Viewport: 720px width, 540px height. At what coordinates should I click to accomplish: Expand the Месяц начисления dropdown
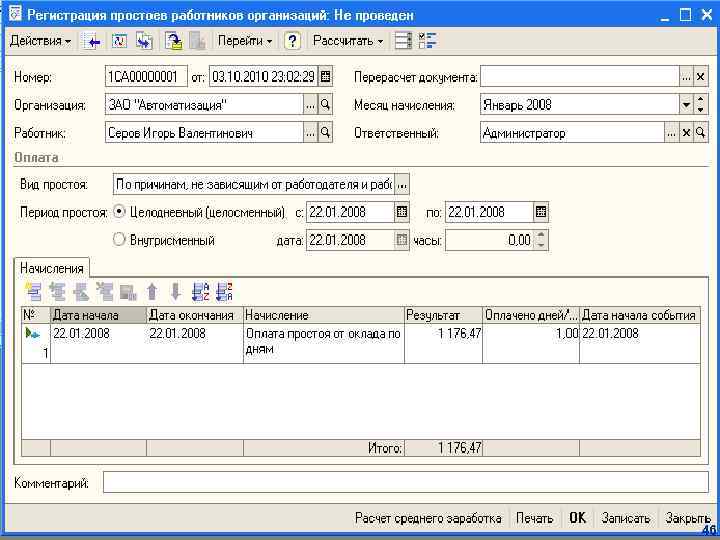pos(686,105)
